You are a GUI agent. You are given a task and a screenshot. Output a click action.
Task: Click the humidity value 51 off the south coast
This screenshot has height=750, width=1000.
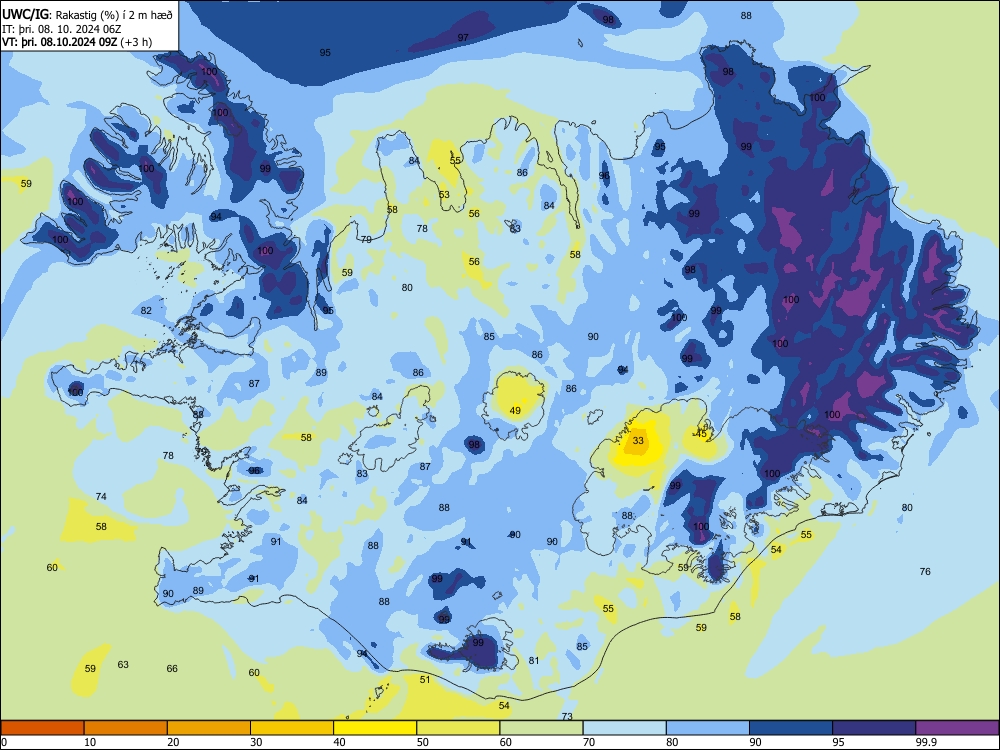[x=425, y=680]
